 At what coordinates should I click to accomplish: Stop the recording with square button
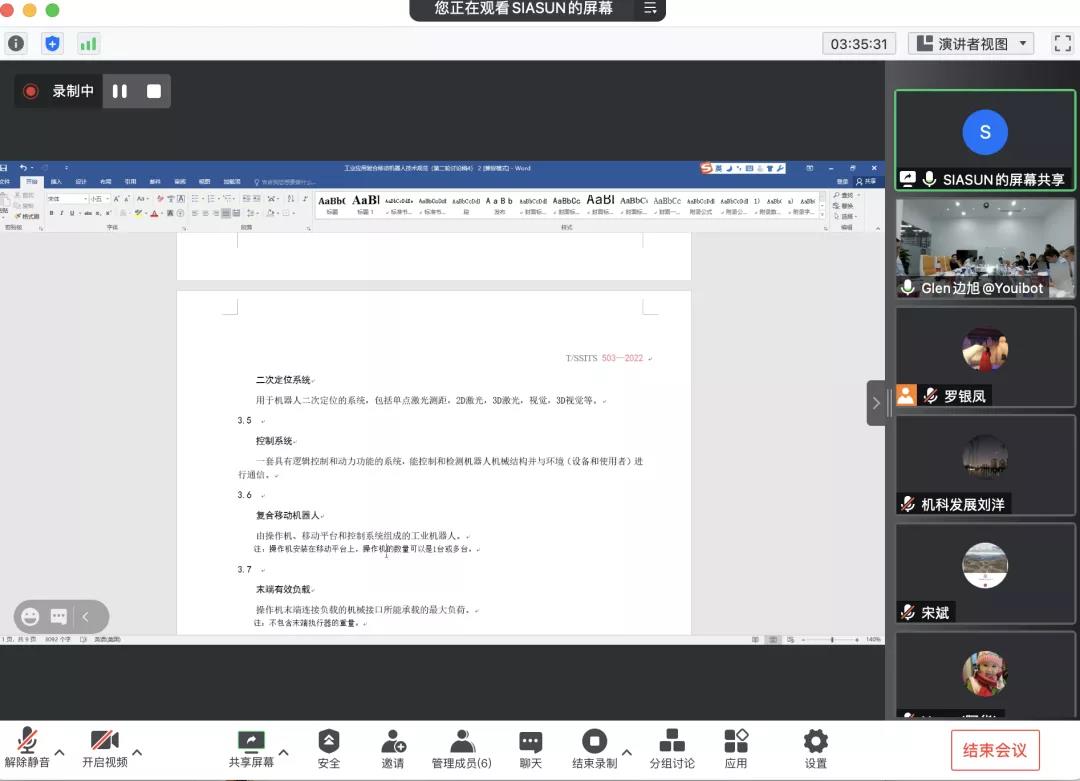[154, 91]
